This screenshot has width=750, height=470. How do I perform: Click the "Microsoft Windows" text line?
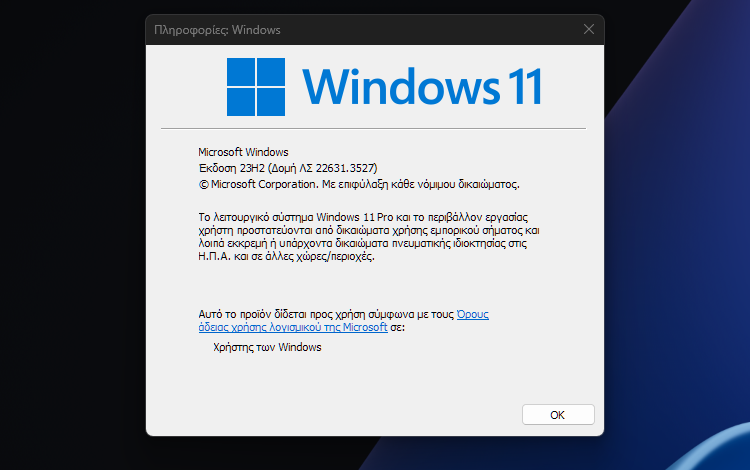(243, 152)
